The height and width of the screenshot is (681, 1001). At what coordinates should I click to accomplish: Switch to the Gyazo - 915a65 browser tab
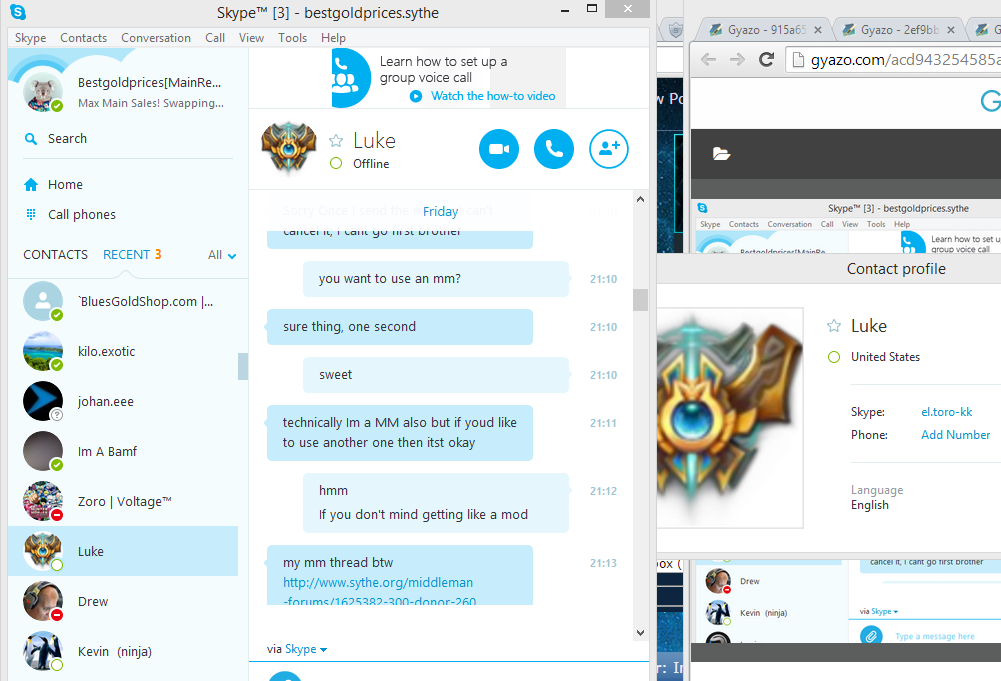(765, 30)
